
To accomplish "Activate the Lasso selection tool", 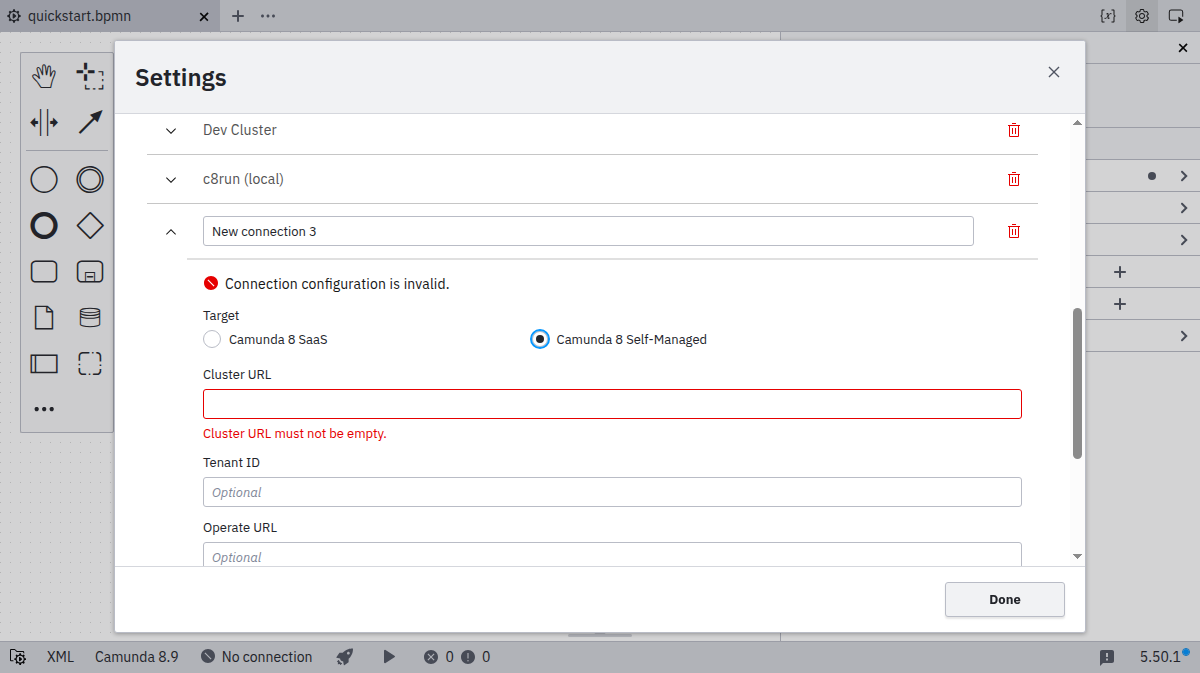I will [x=90, y=76].
